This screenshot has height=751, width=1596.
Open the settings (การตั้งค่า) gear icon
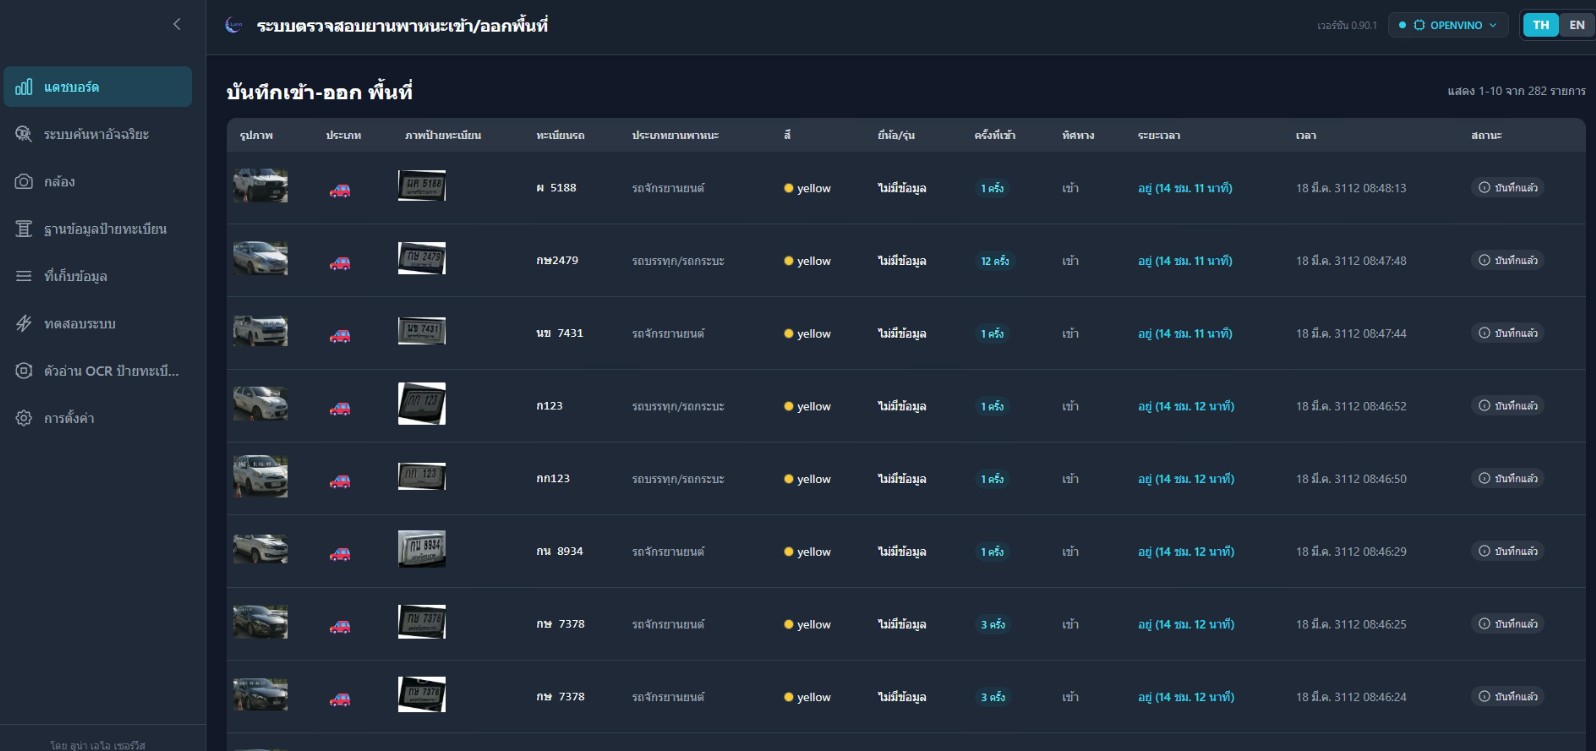pyautogui.click(x=24, y=418)
